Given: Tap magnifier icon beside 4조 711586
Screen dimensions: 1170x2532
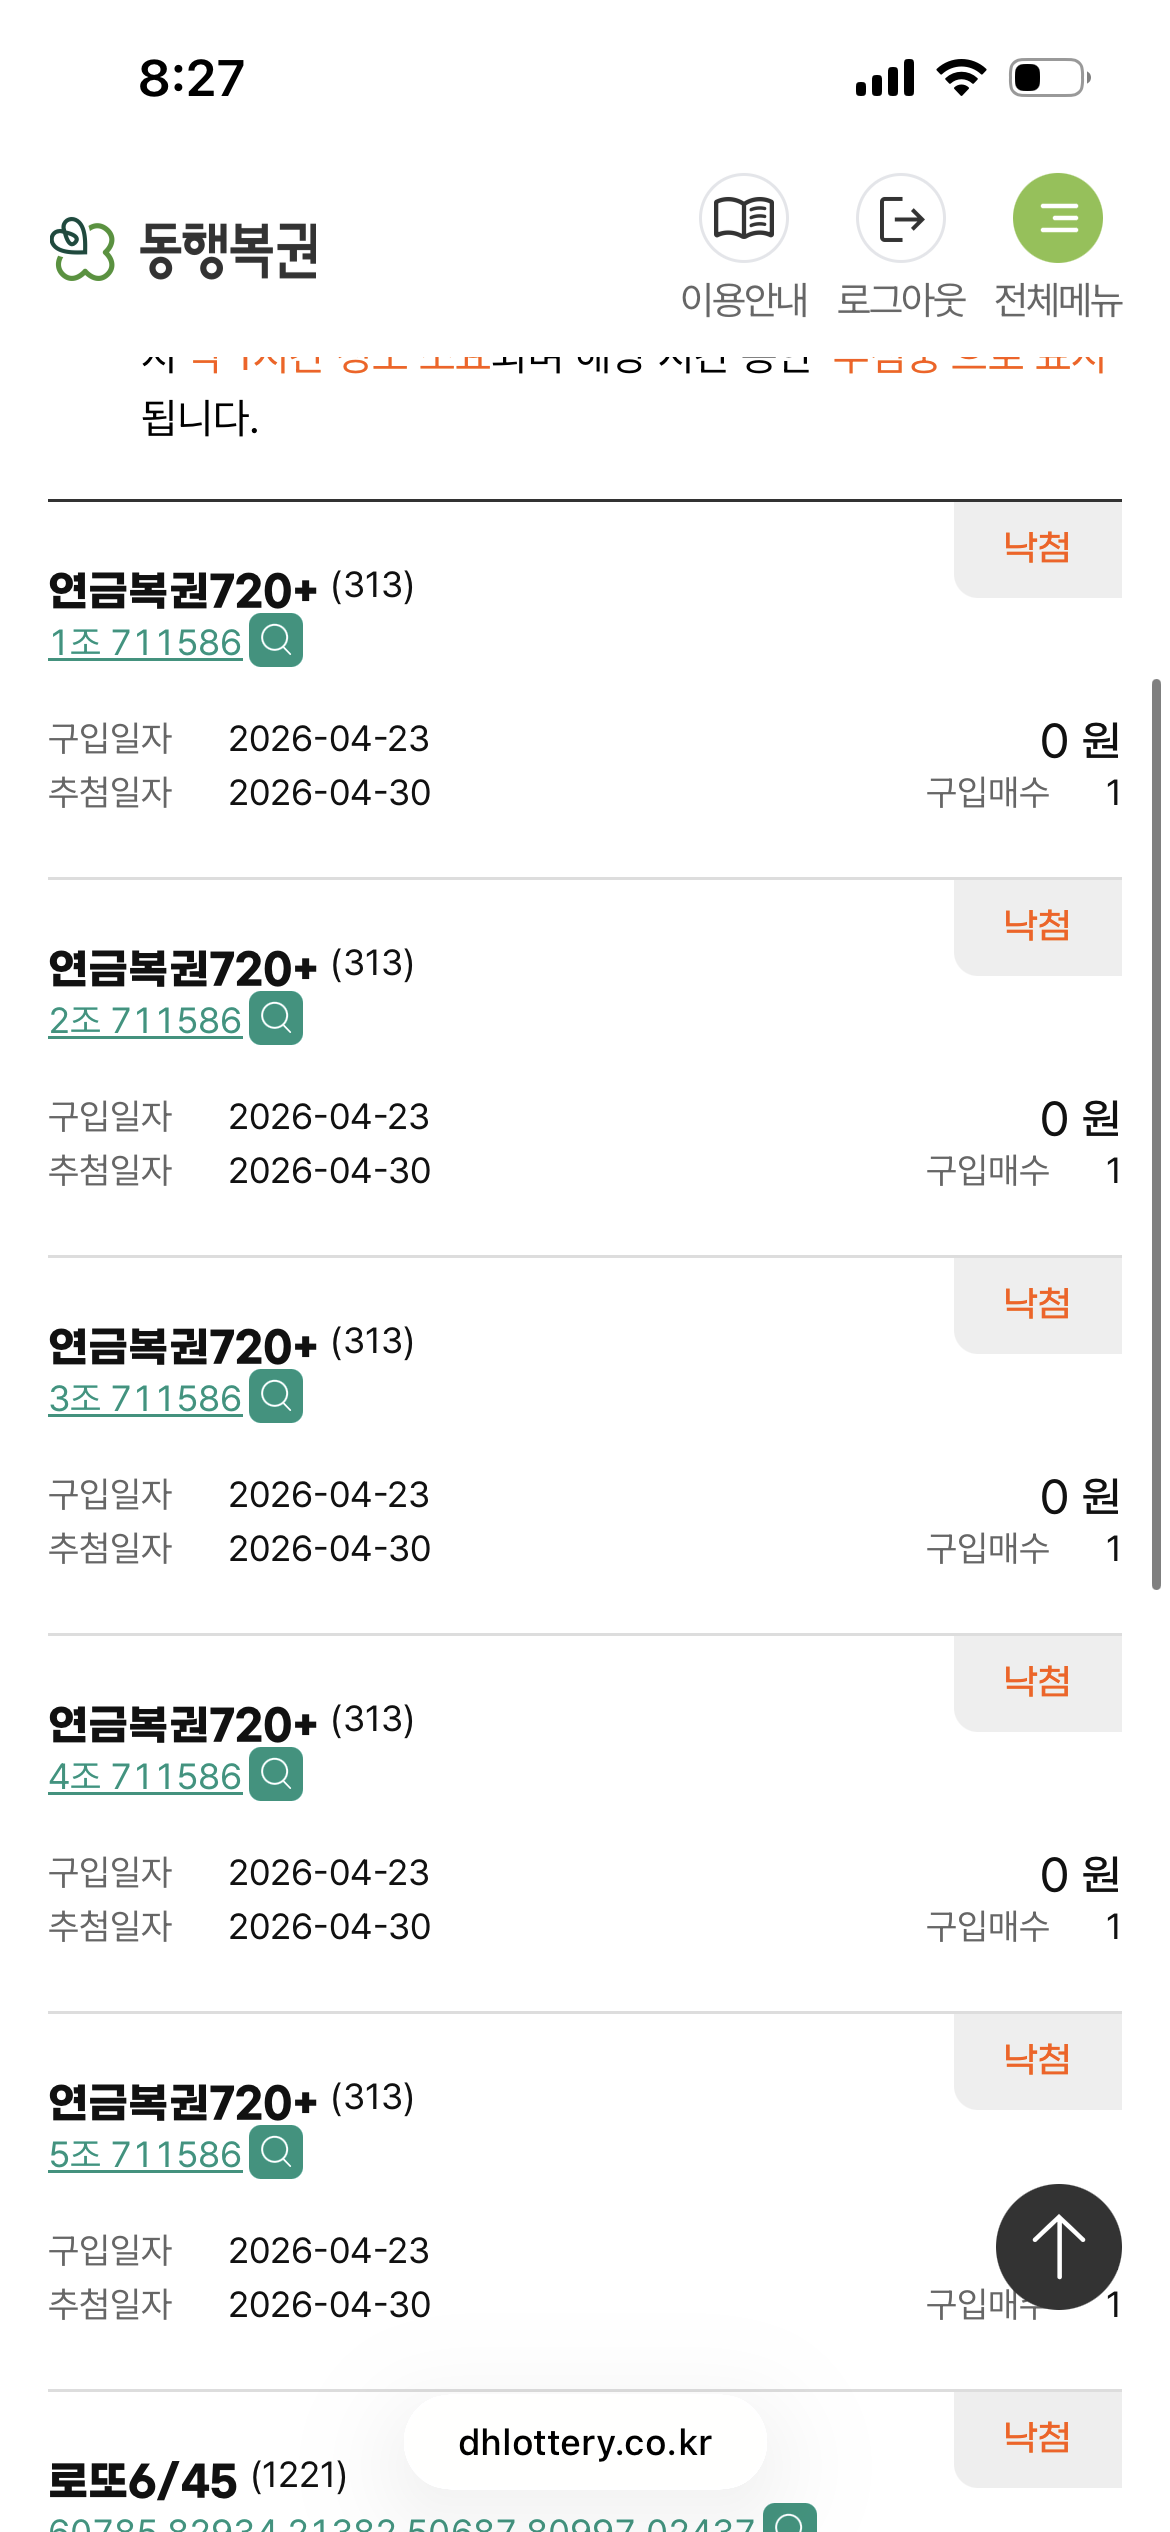Looking at the screenshot, I should click(276, 1774).
